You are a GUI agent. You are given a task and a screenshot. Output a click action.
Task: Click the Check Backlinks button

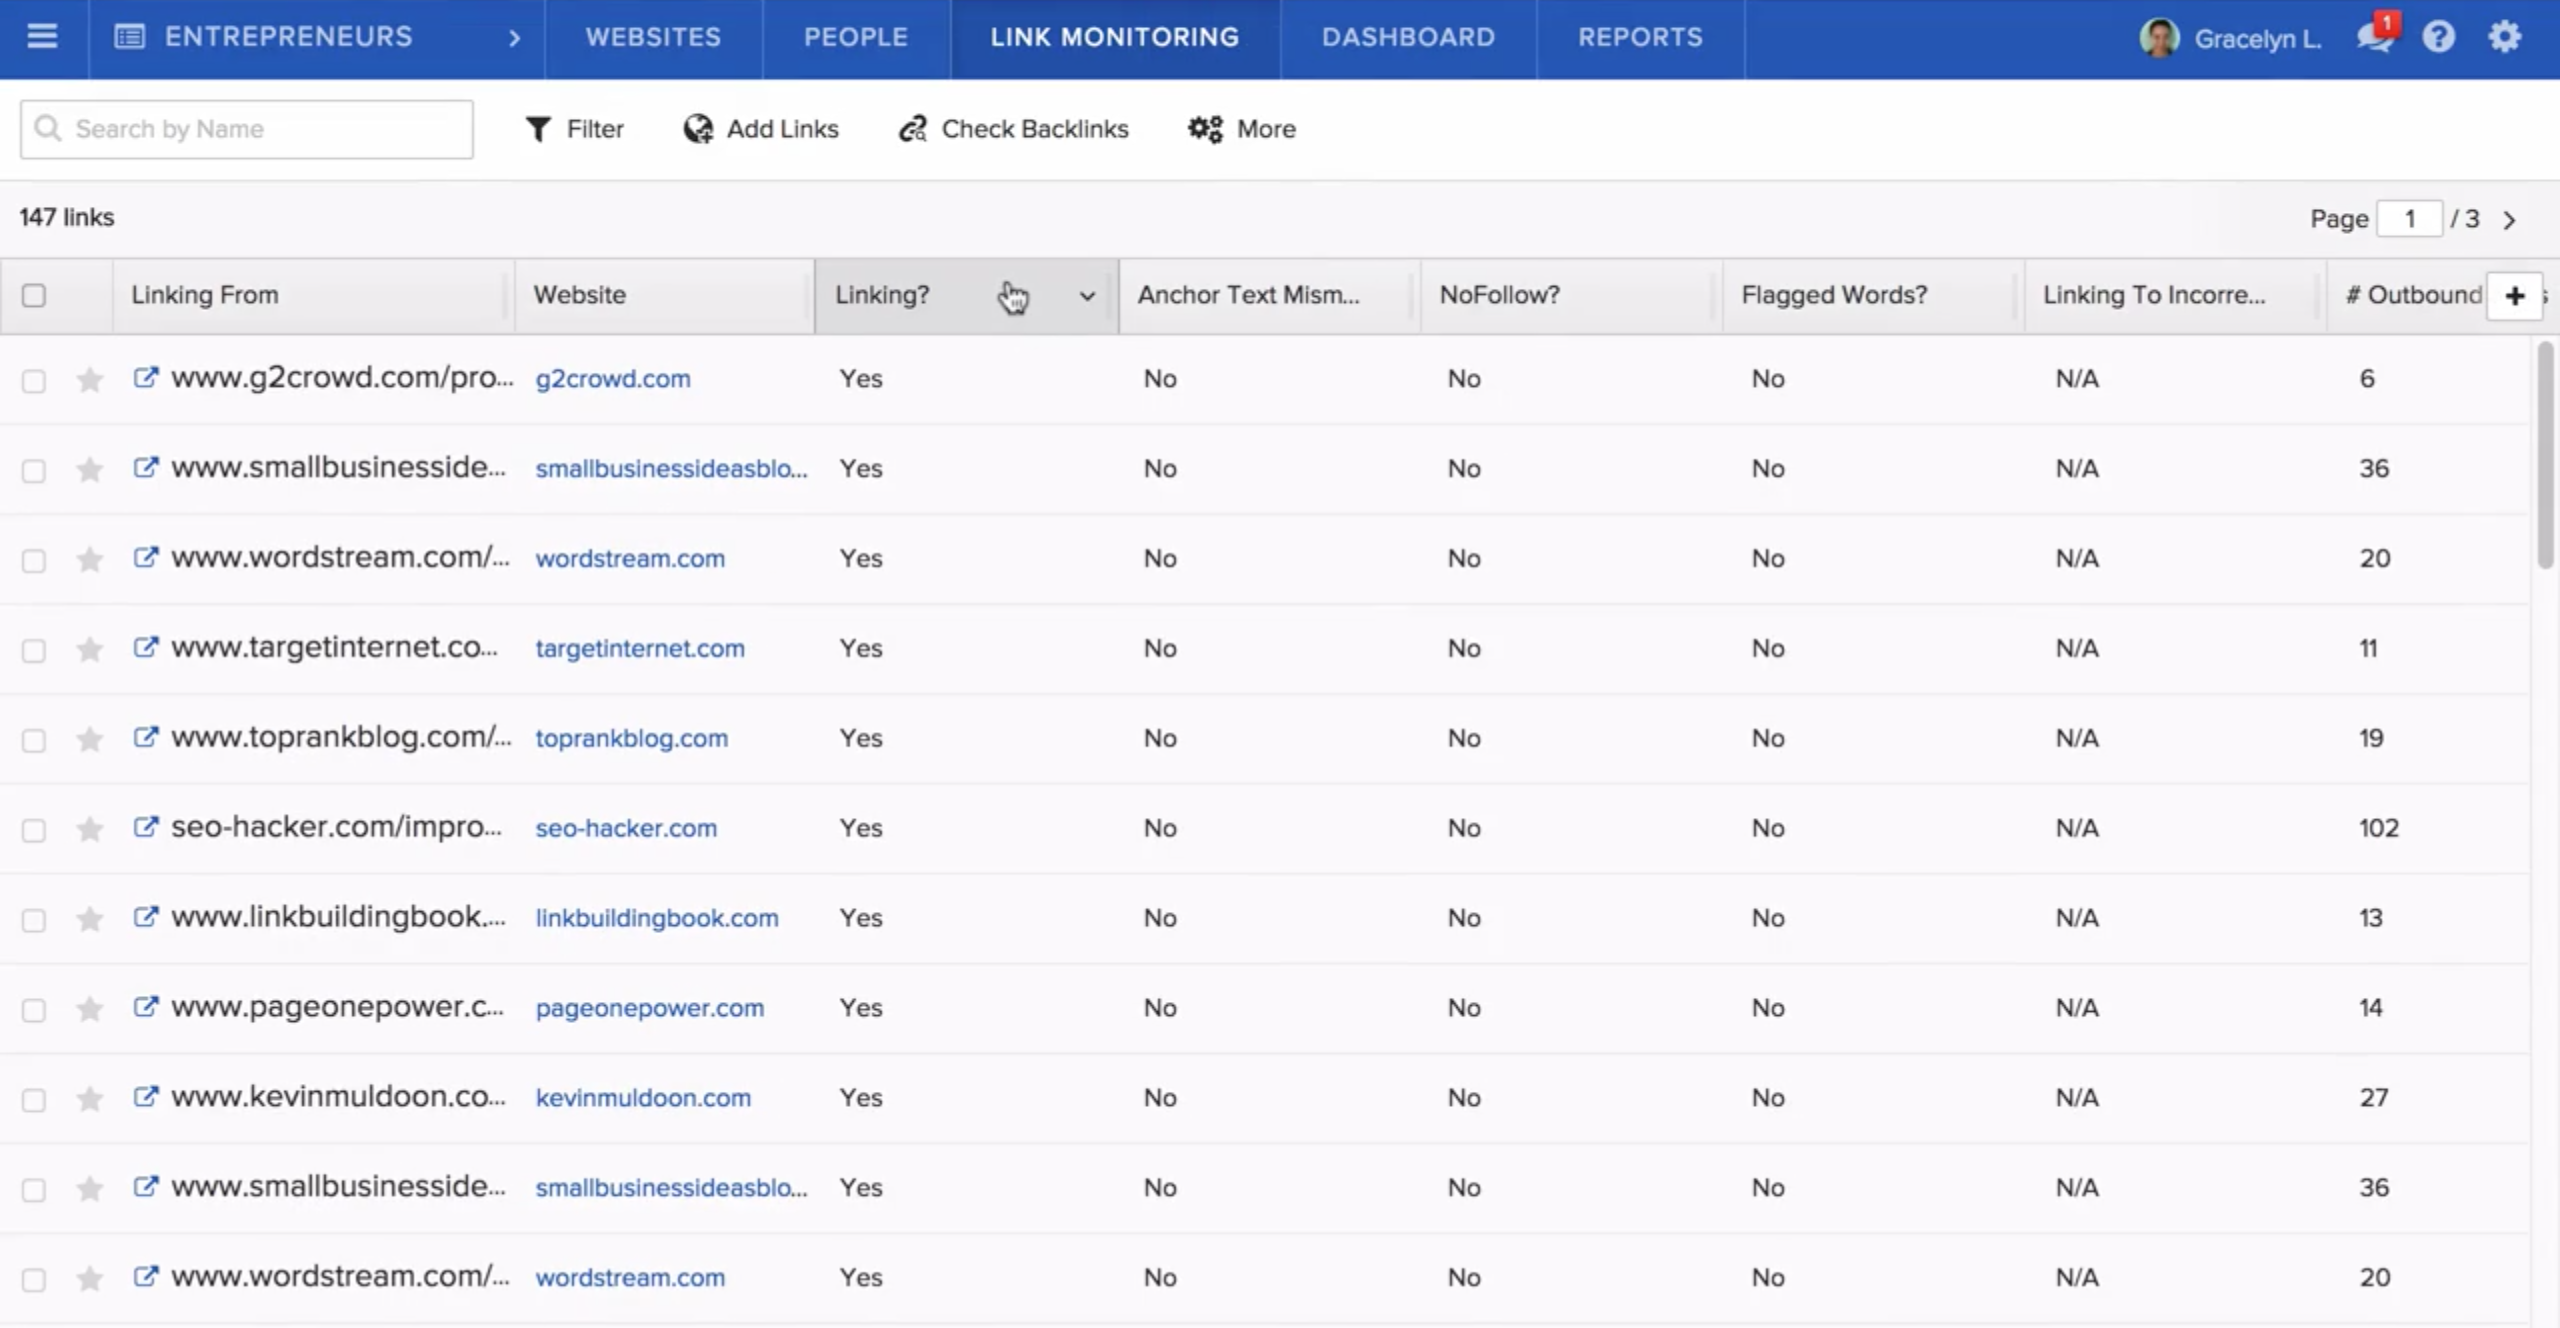click(1013, 129)
